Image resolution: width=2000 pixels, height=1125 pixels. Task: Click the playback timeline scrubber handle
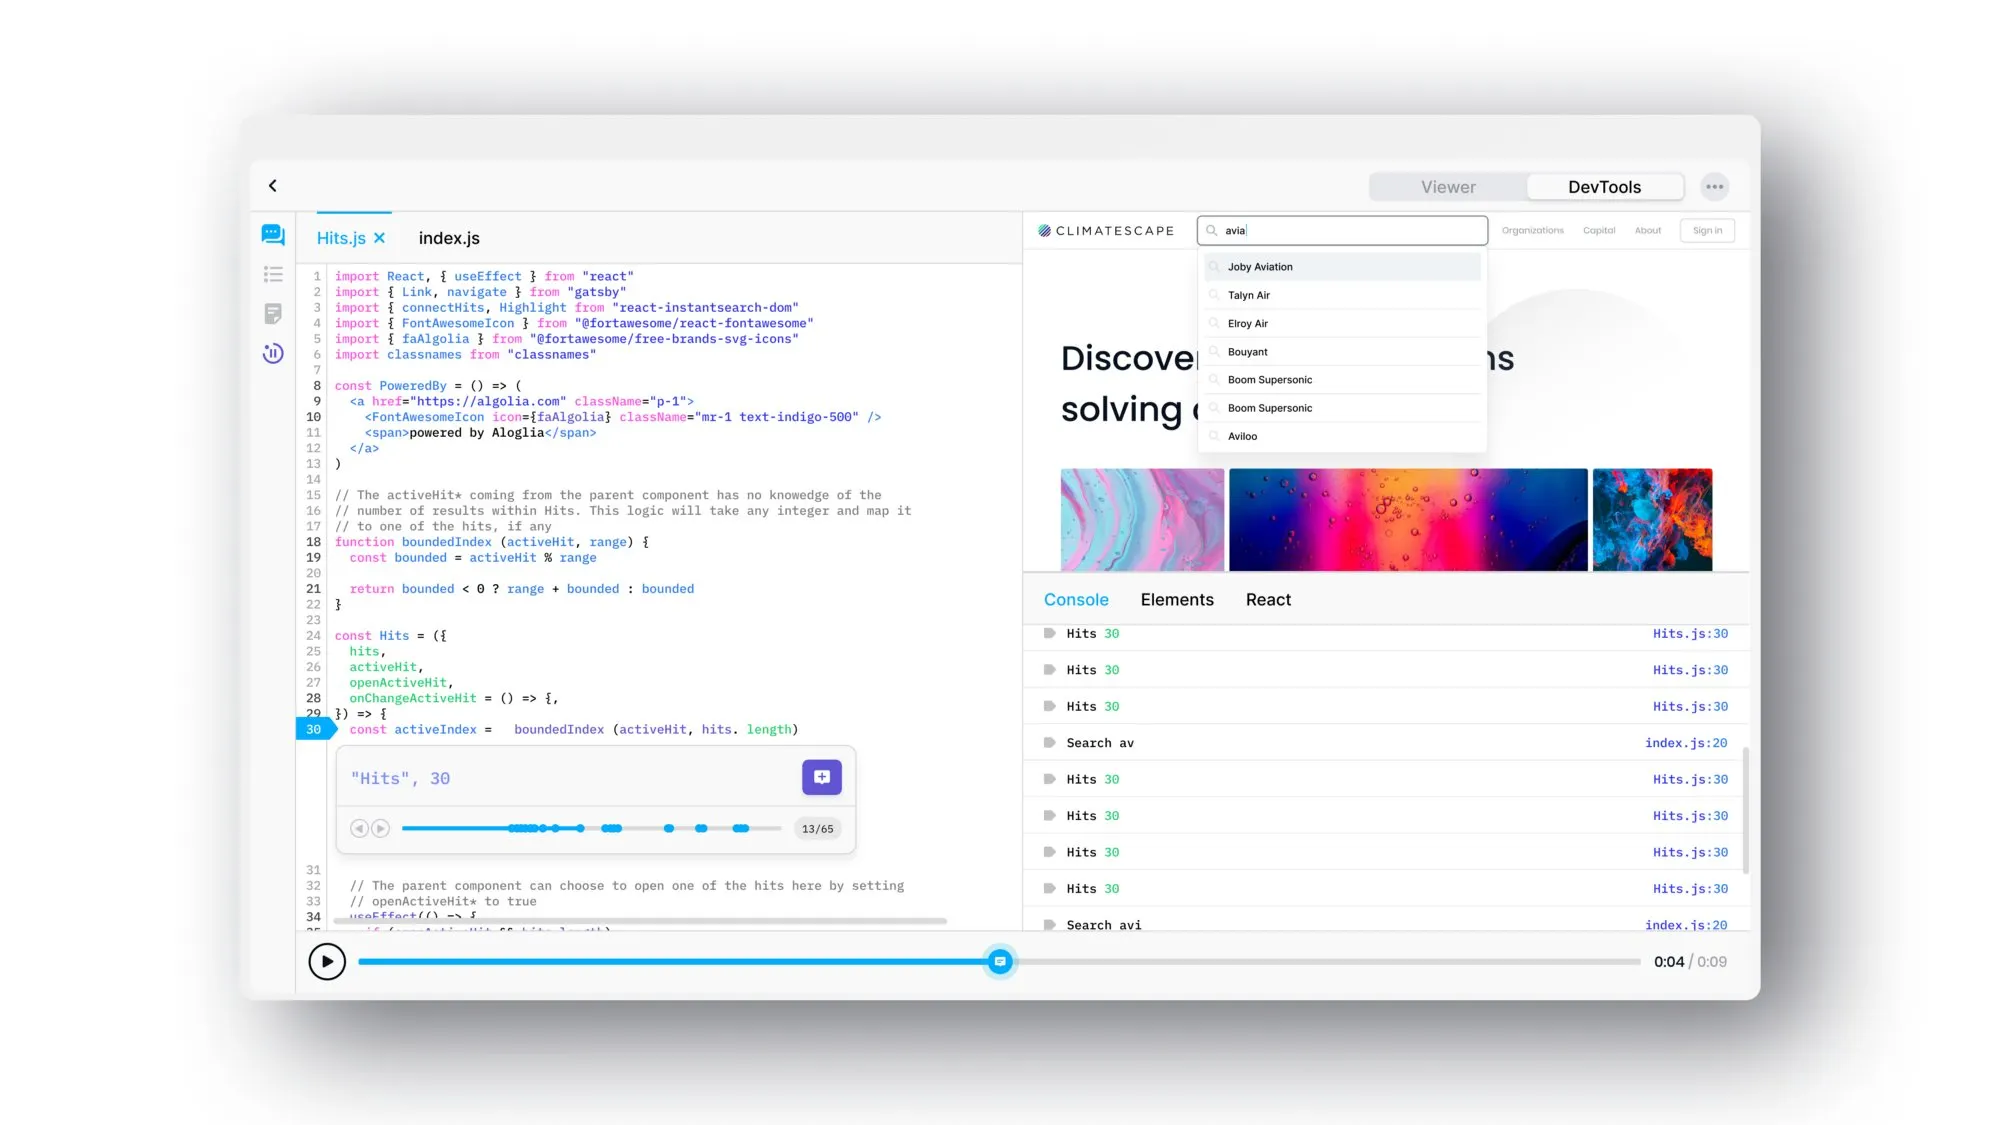[999, 962]
